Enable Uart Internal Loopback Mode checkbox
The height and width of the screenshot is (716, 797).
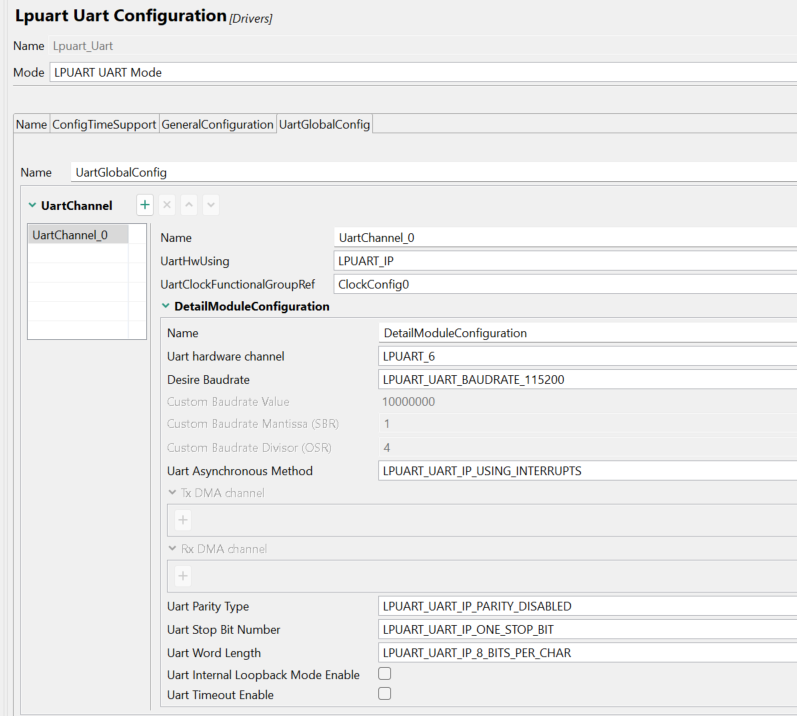pyautogui.click(x=384, y=674)
